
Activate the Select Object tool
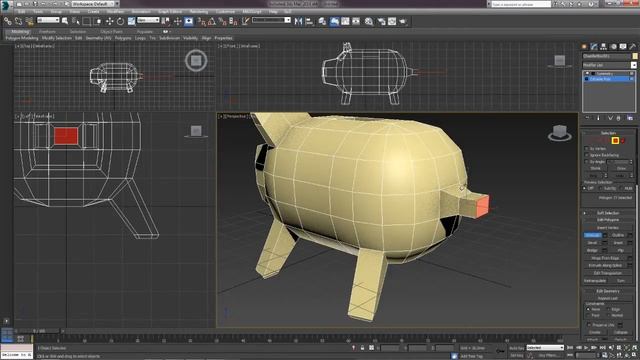coord(64,21)
